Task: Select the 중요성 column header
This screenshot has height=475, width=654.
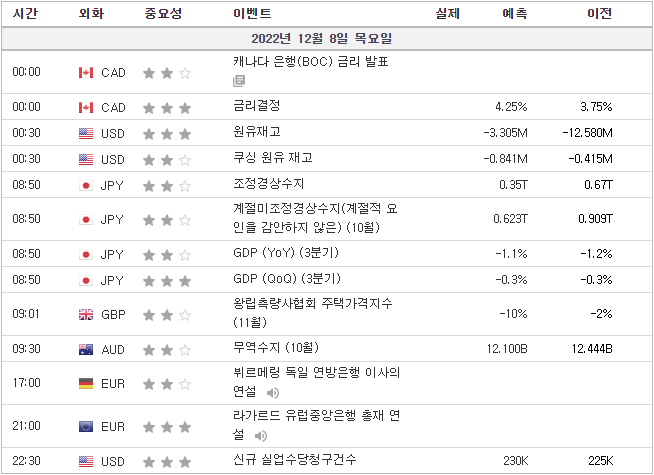Action: (163, 13)
